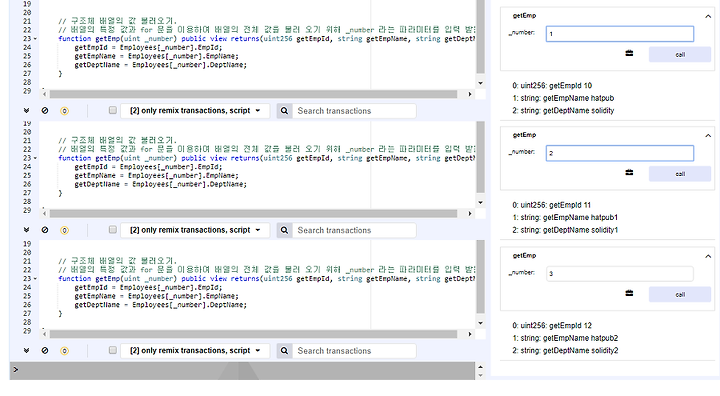Call getEmp with _number 3
Screen dimensions: 720x396
click(x=680, y=294)
